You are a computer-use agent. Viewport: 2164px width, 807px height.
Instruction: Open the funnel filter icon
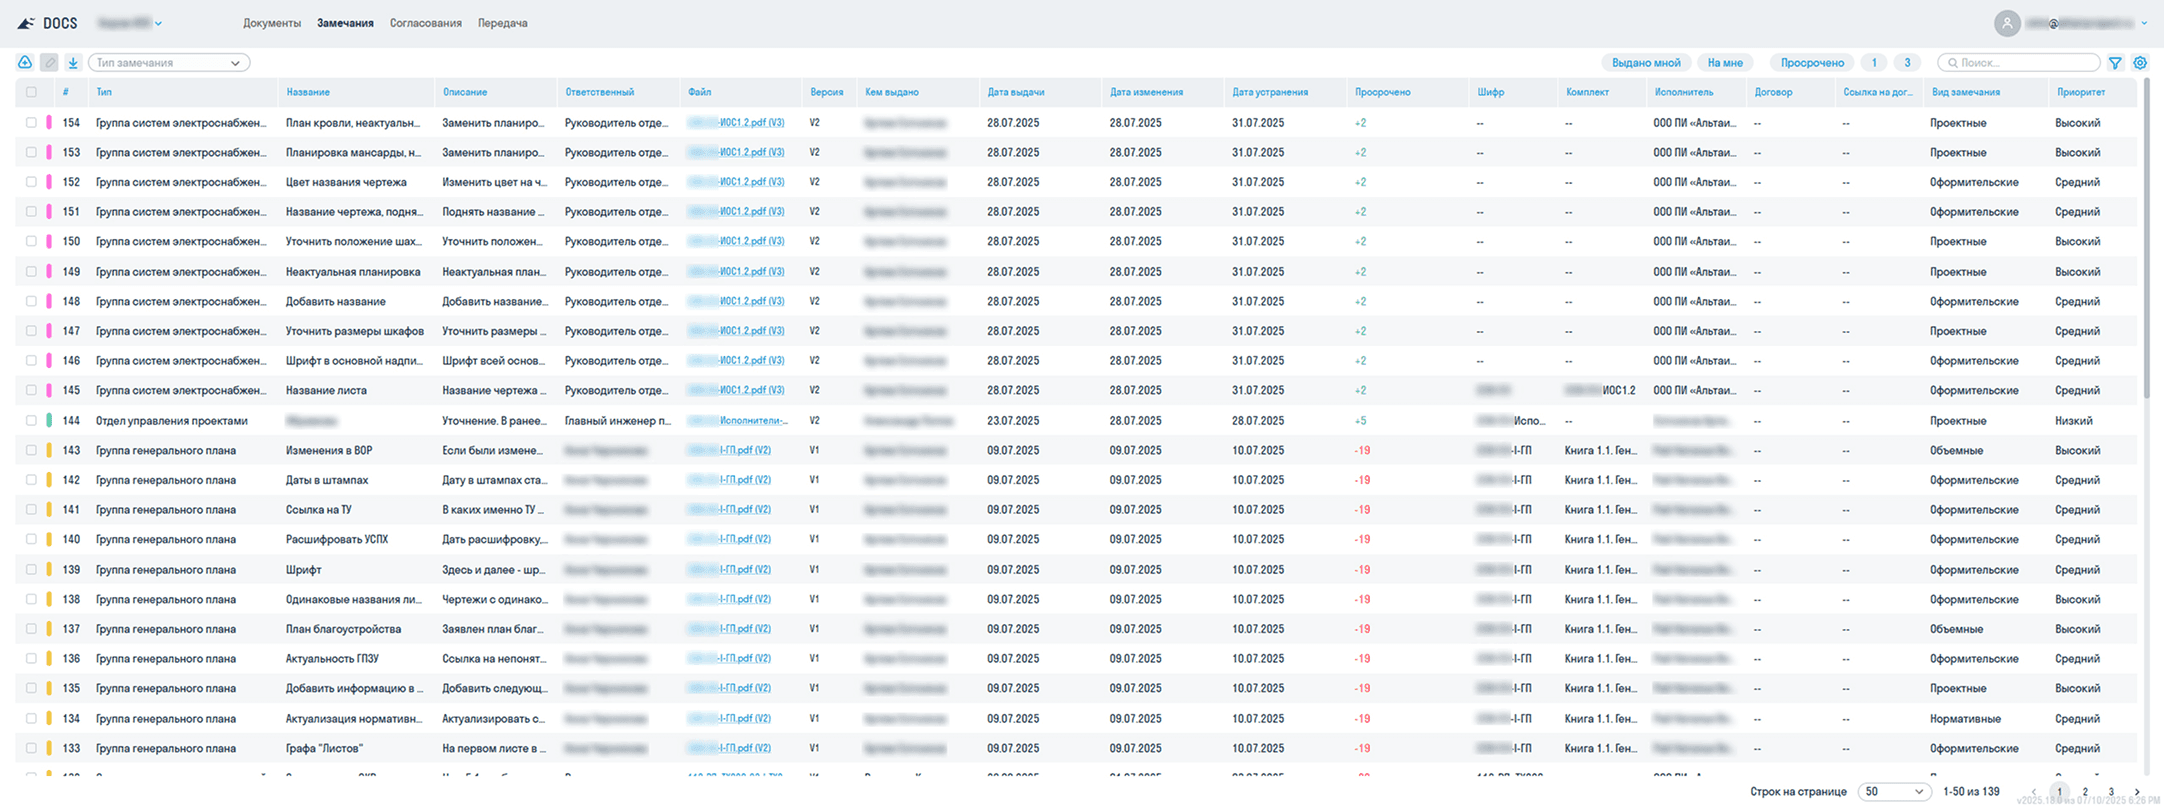click(x=2115, y=62)
